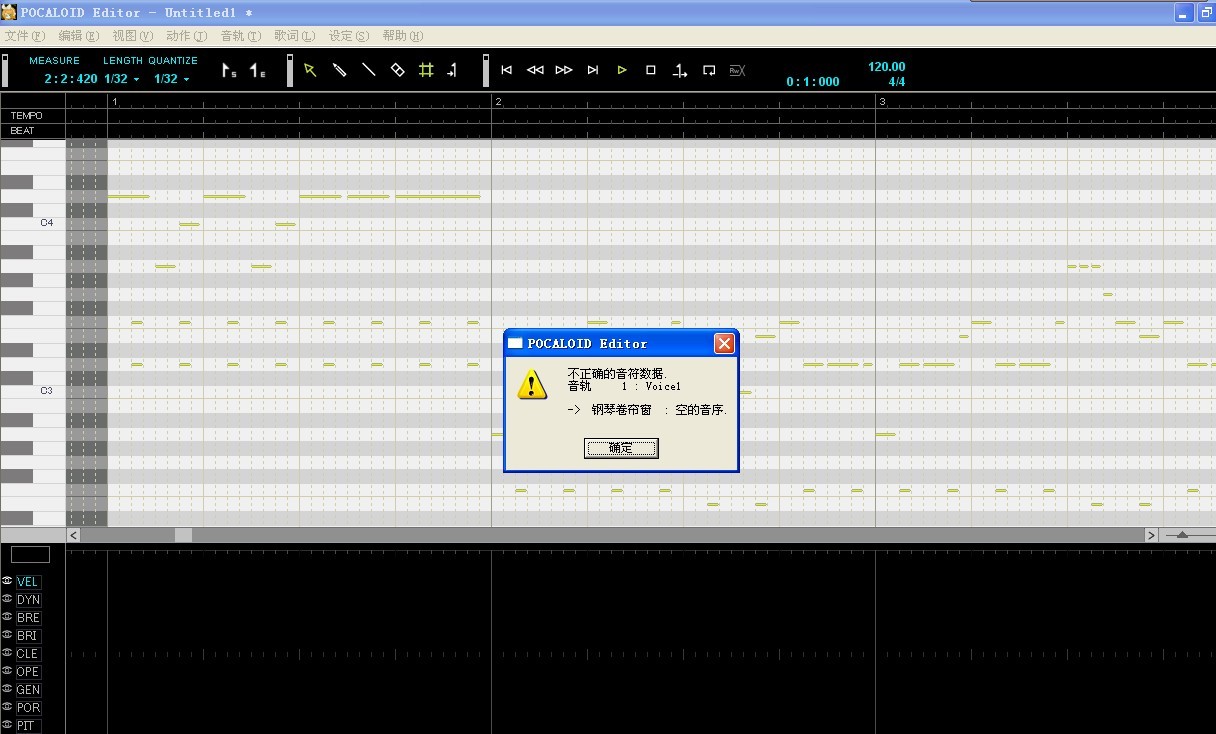
Task: Stop playback with the square stop icon
Action: (x=651, y=70)
